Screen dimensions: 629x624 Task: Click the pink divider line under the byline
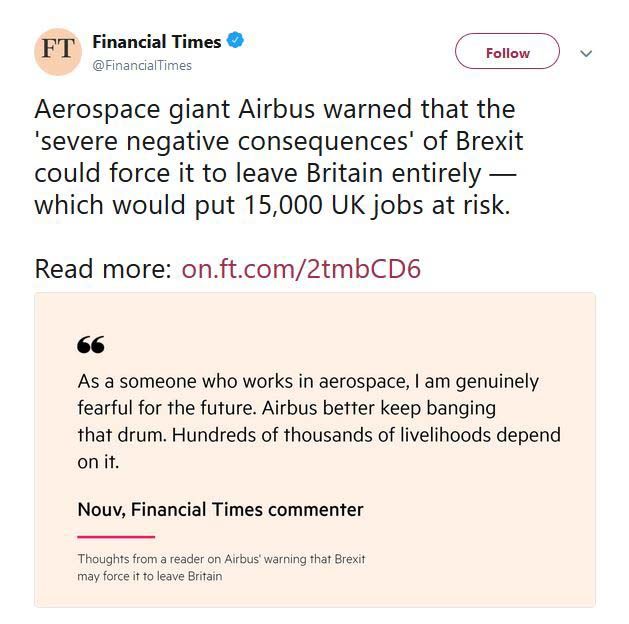tap(115, 537)
